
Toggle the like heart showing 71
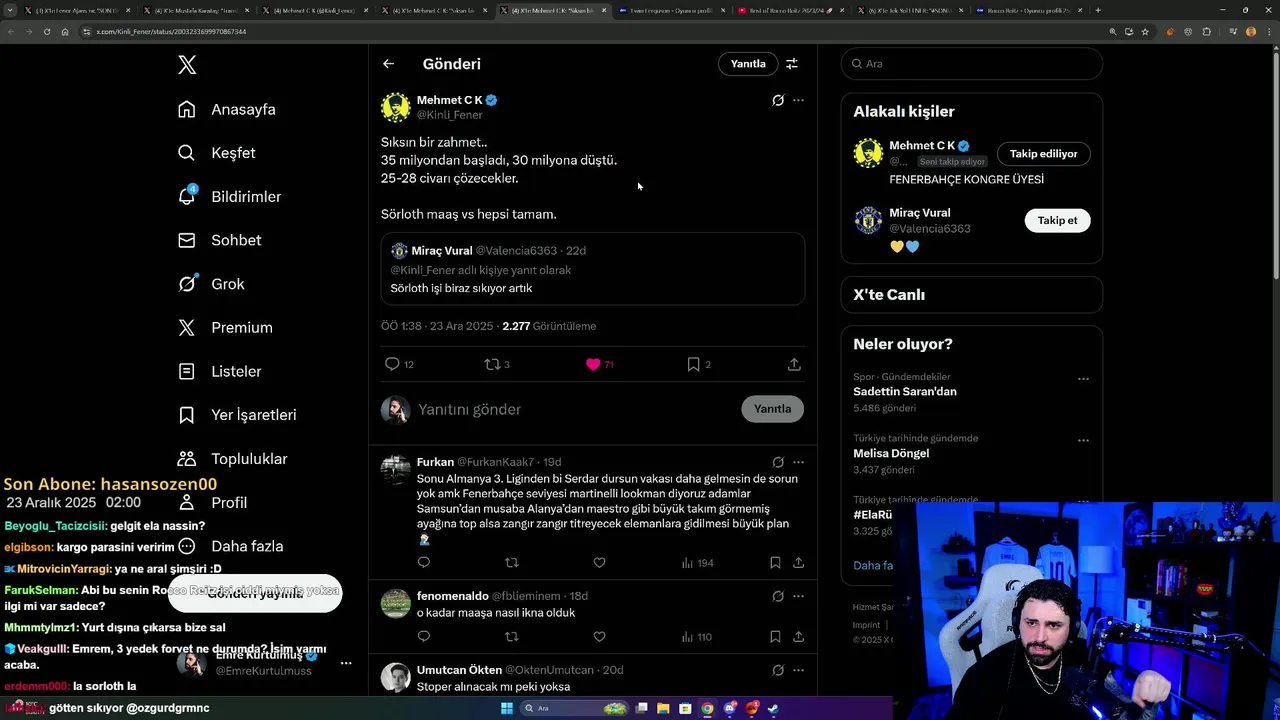(593, 364)
